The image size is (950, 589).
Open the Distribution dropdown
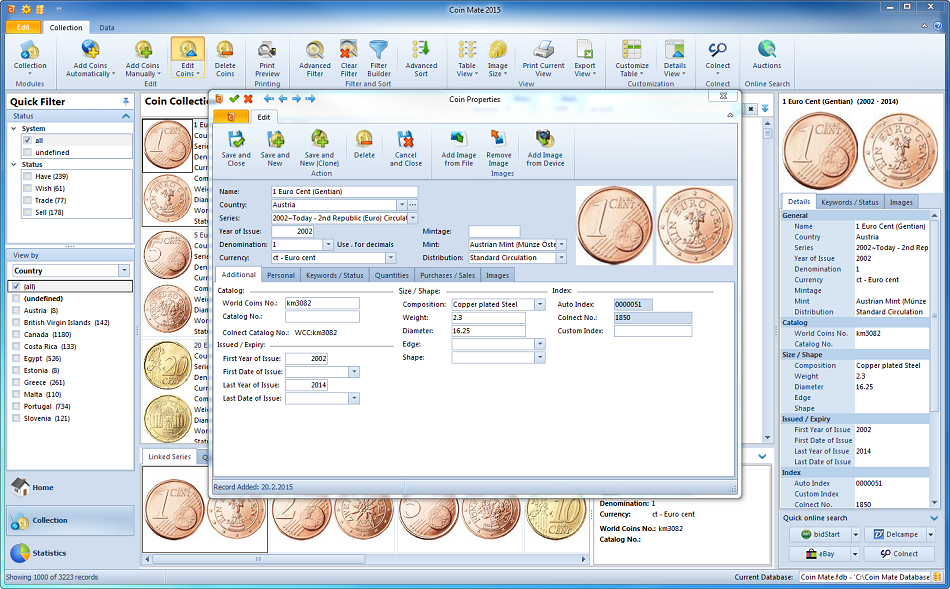pyautogui.click(x=561, y=258)
